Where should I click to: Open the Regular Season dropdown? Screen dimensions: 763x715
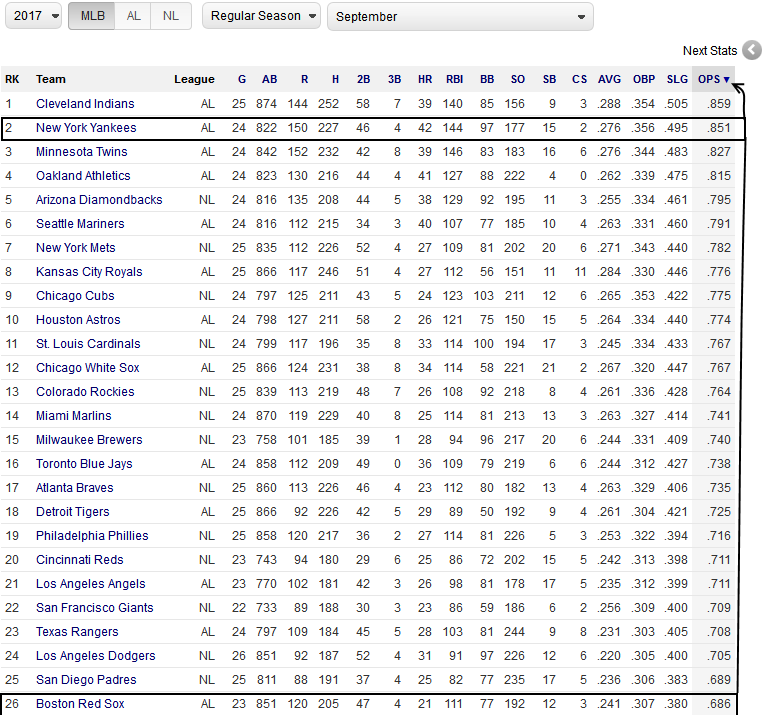[261, 16]
